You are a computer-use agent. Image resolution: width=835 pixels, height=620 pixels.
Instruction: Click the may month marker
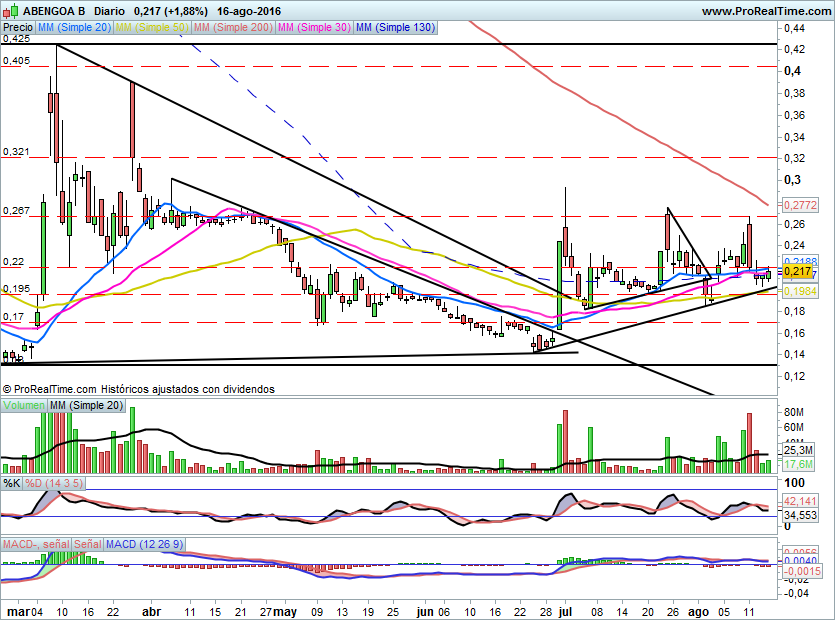click(285, 612)
